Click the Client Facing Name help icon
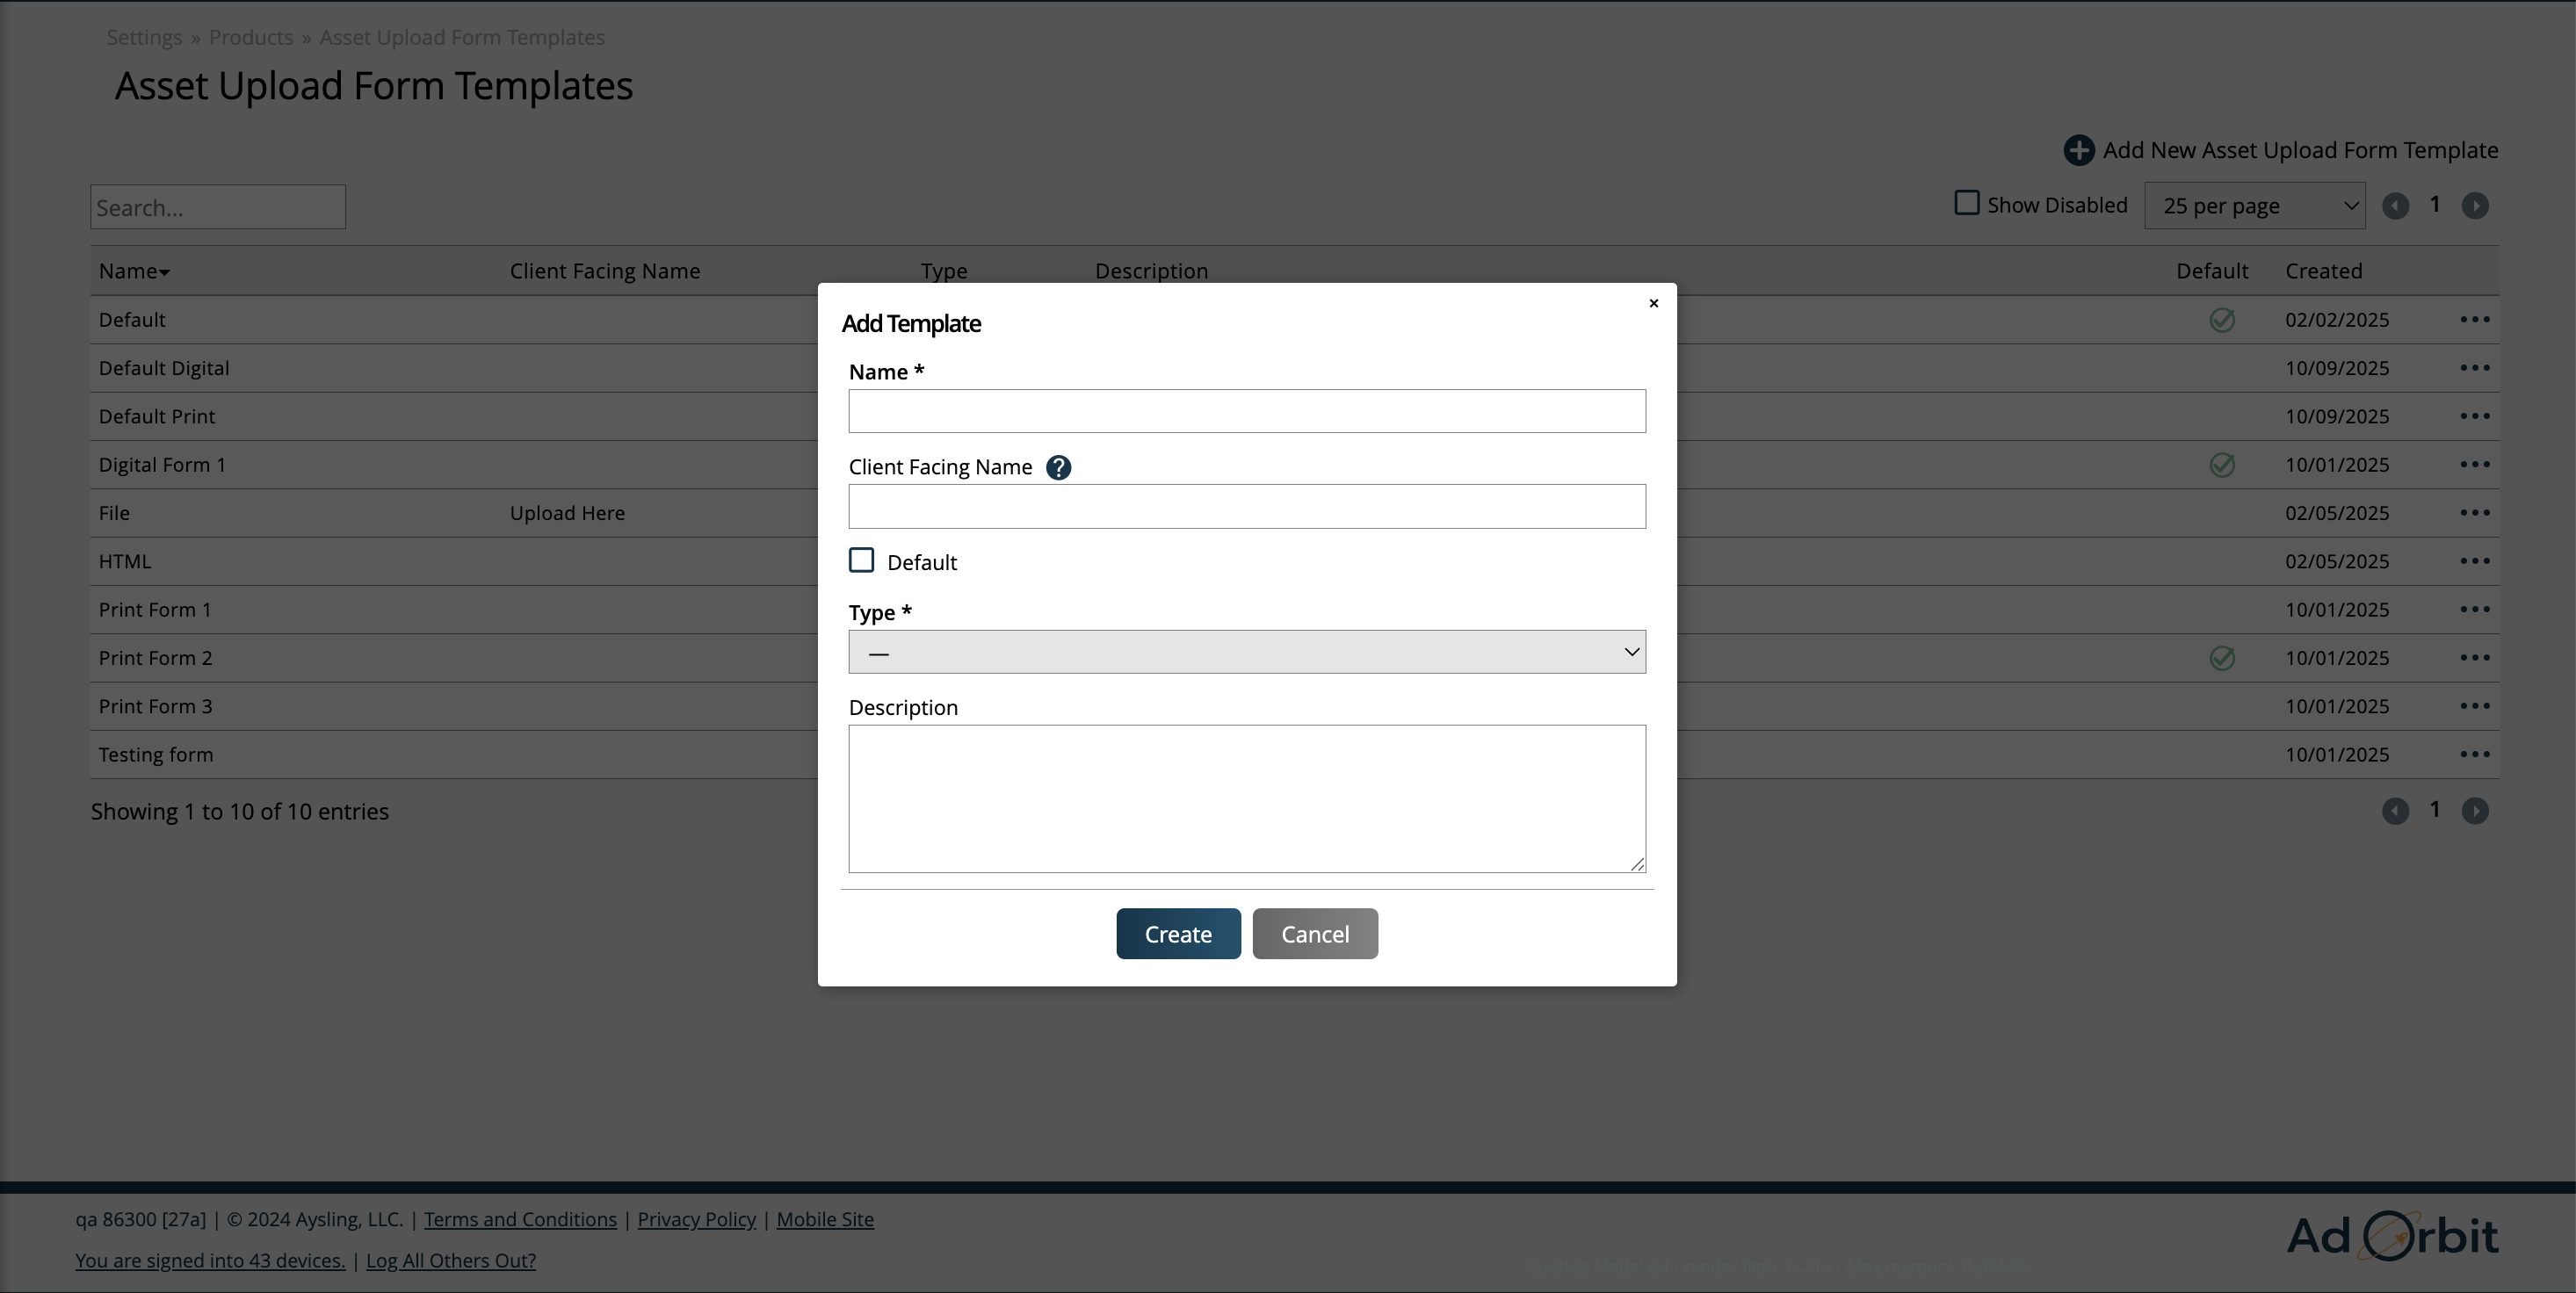 click(x=1058, y=467)
